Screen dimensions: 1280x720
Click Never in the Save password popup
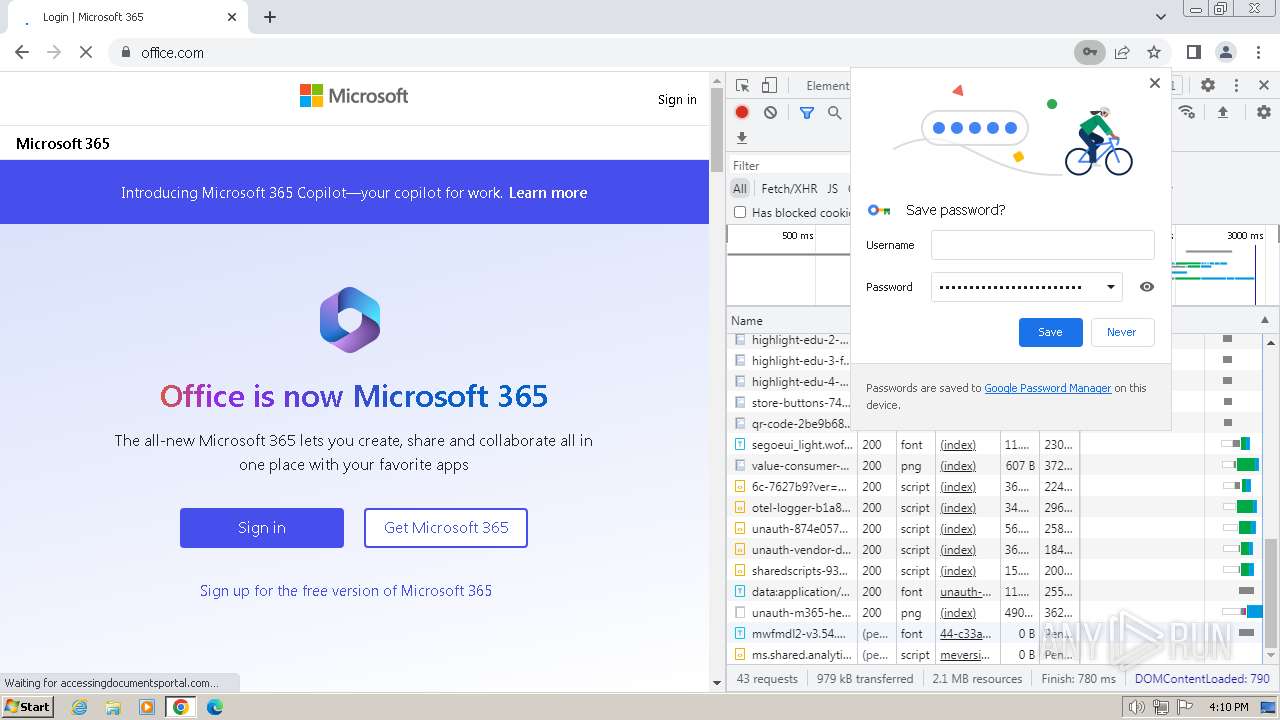[1121, 332]
